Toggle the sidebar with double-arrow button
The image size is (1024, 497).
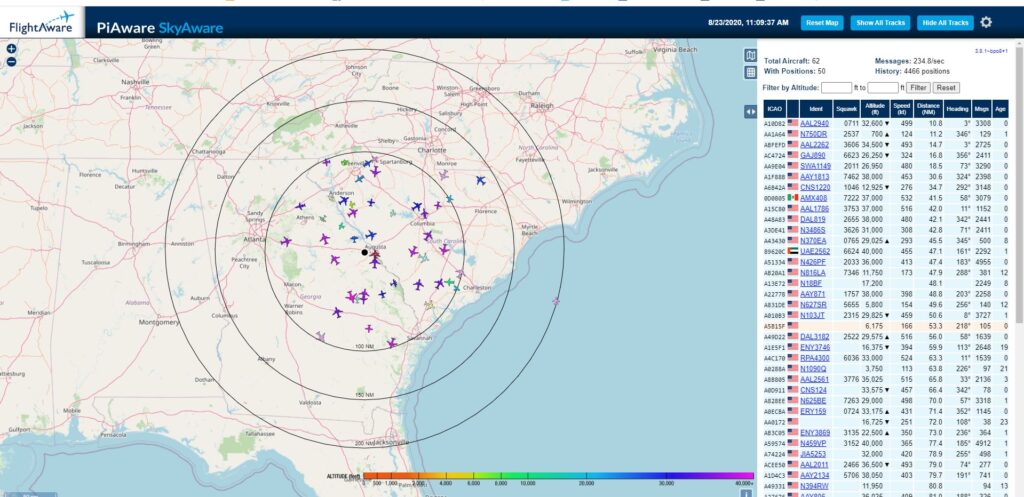click(x=751, y=112)
